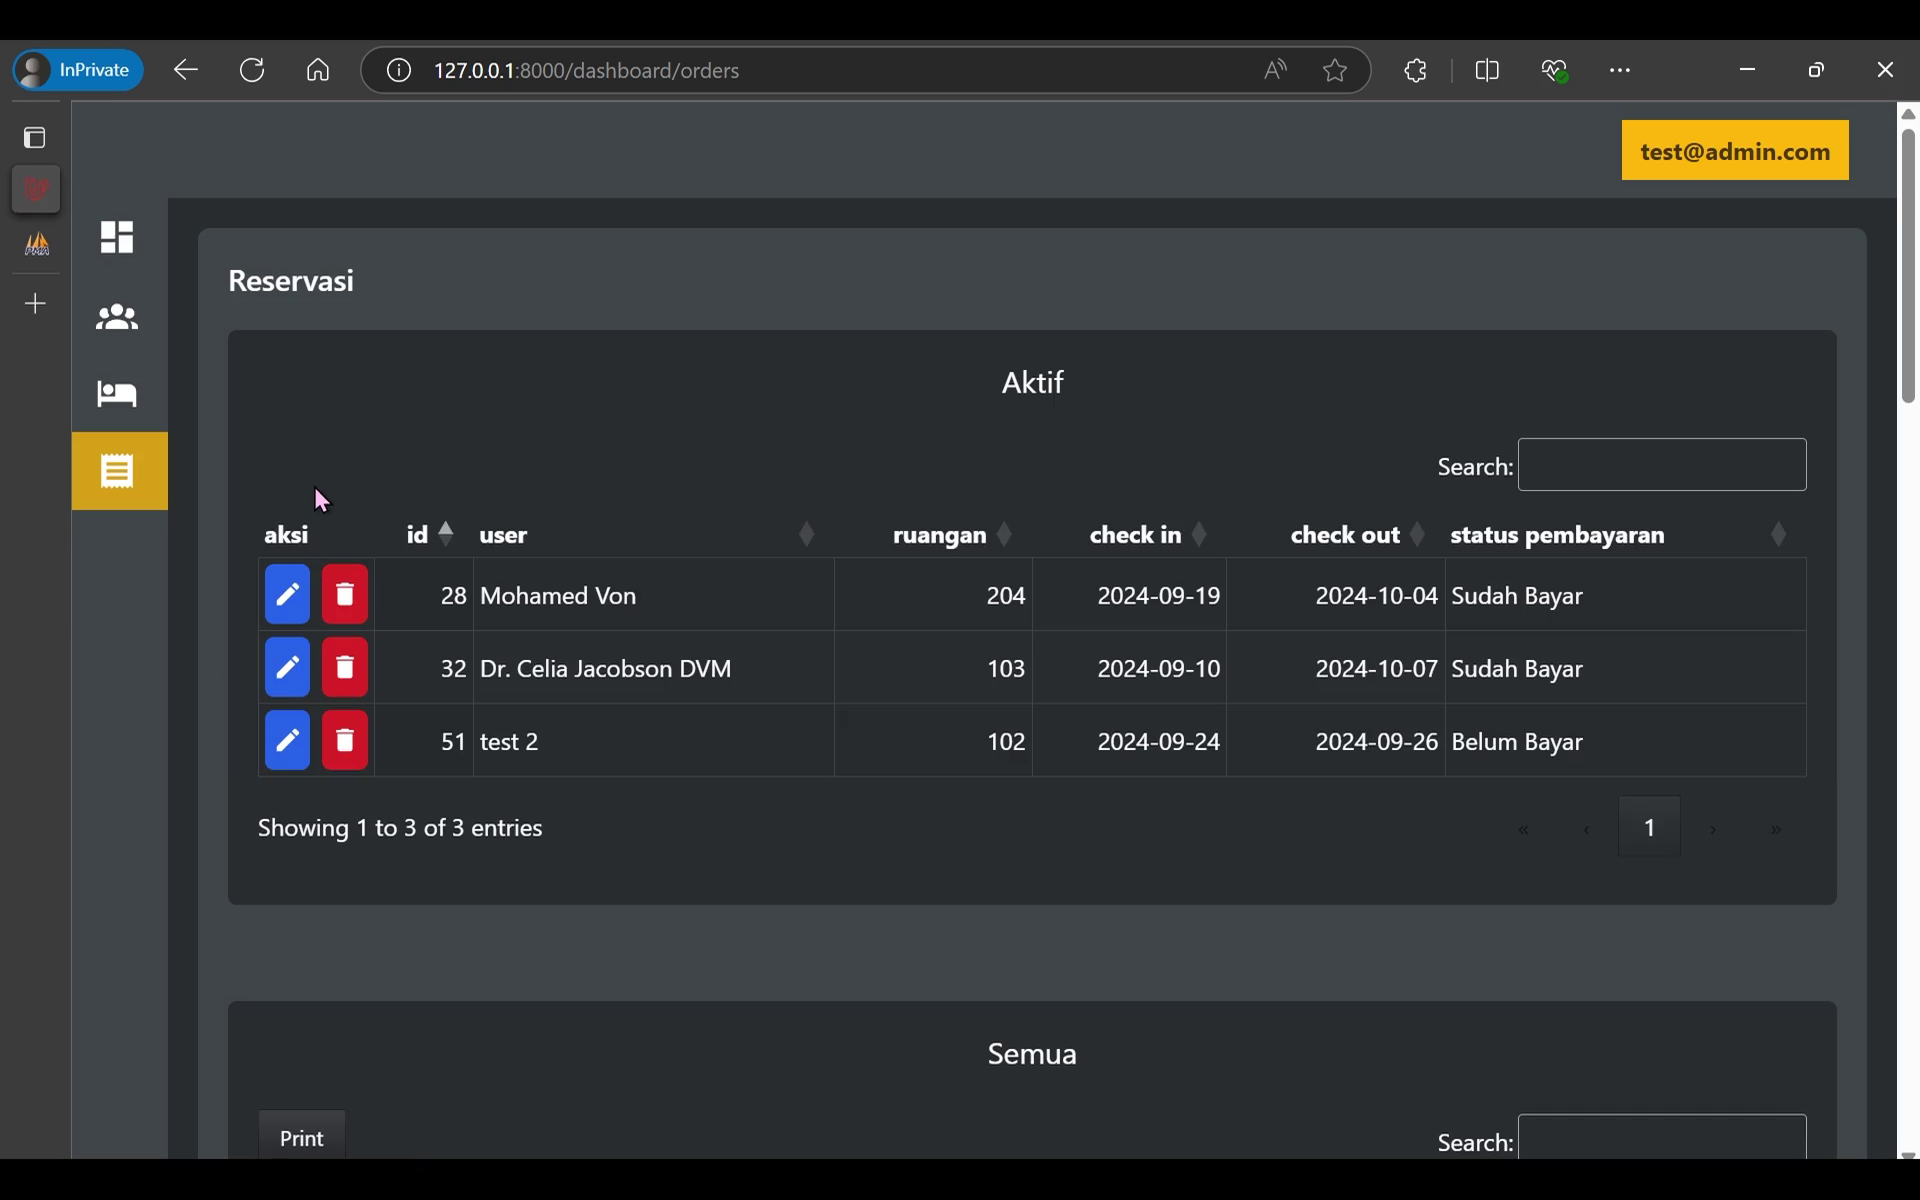Open the Extensions menu
The width and height of the screenshot is (1920, 1200).
(1416, 70)
